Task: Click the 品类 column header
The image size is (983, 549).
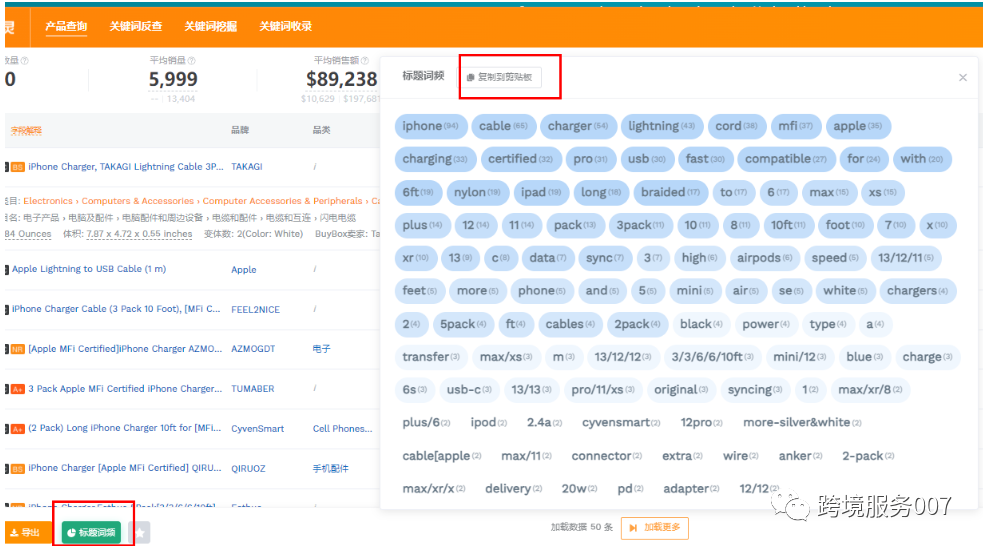Action: point(322,130)
